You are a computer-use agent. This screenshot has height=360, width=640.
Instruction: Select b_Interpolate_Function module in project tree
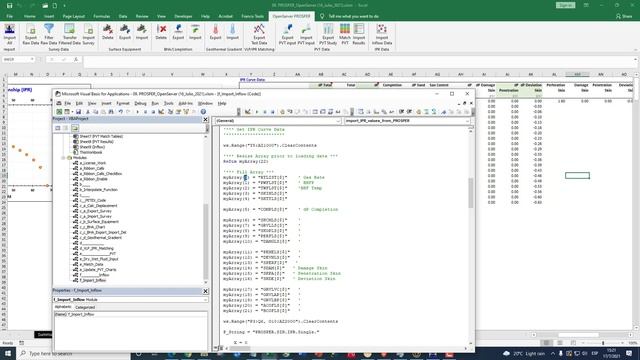[x=98, y=190]
